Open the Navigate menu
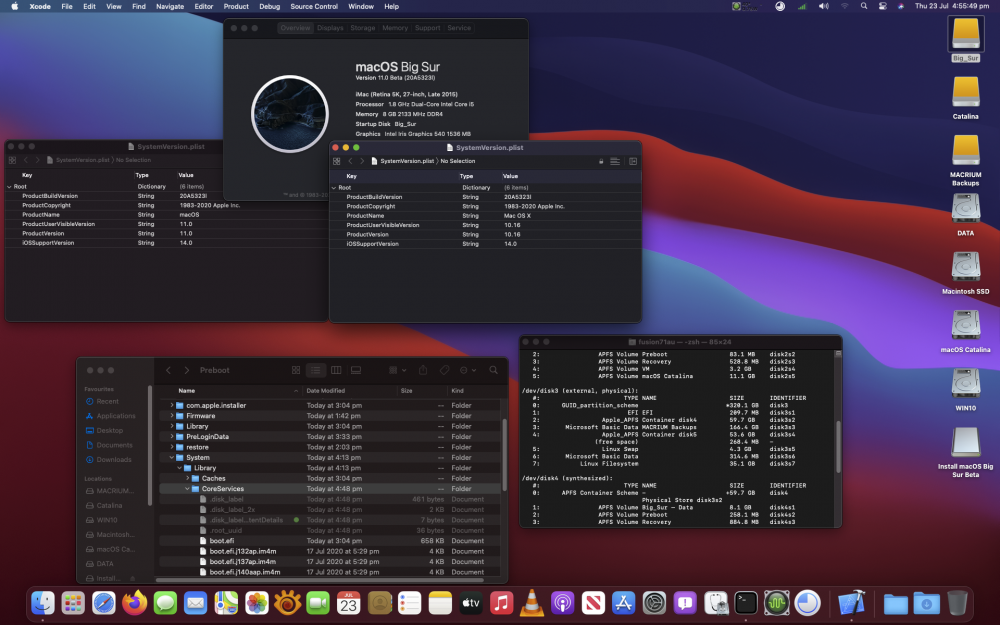Image resolution: width=1000 pixels, height=625 pixels. [170, 6]
